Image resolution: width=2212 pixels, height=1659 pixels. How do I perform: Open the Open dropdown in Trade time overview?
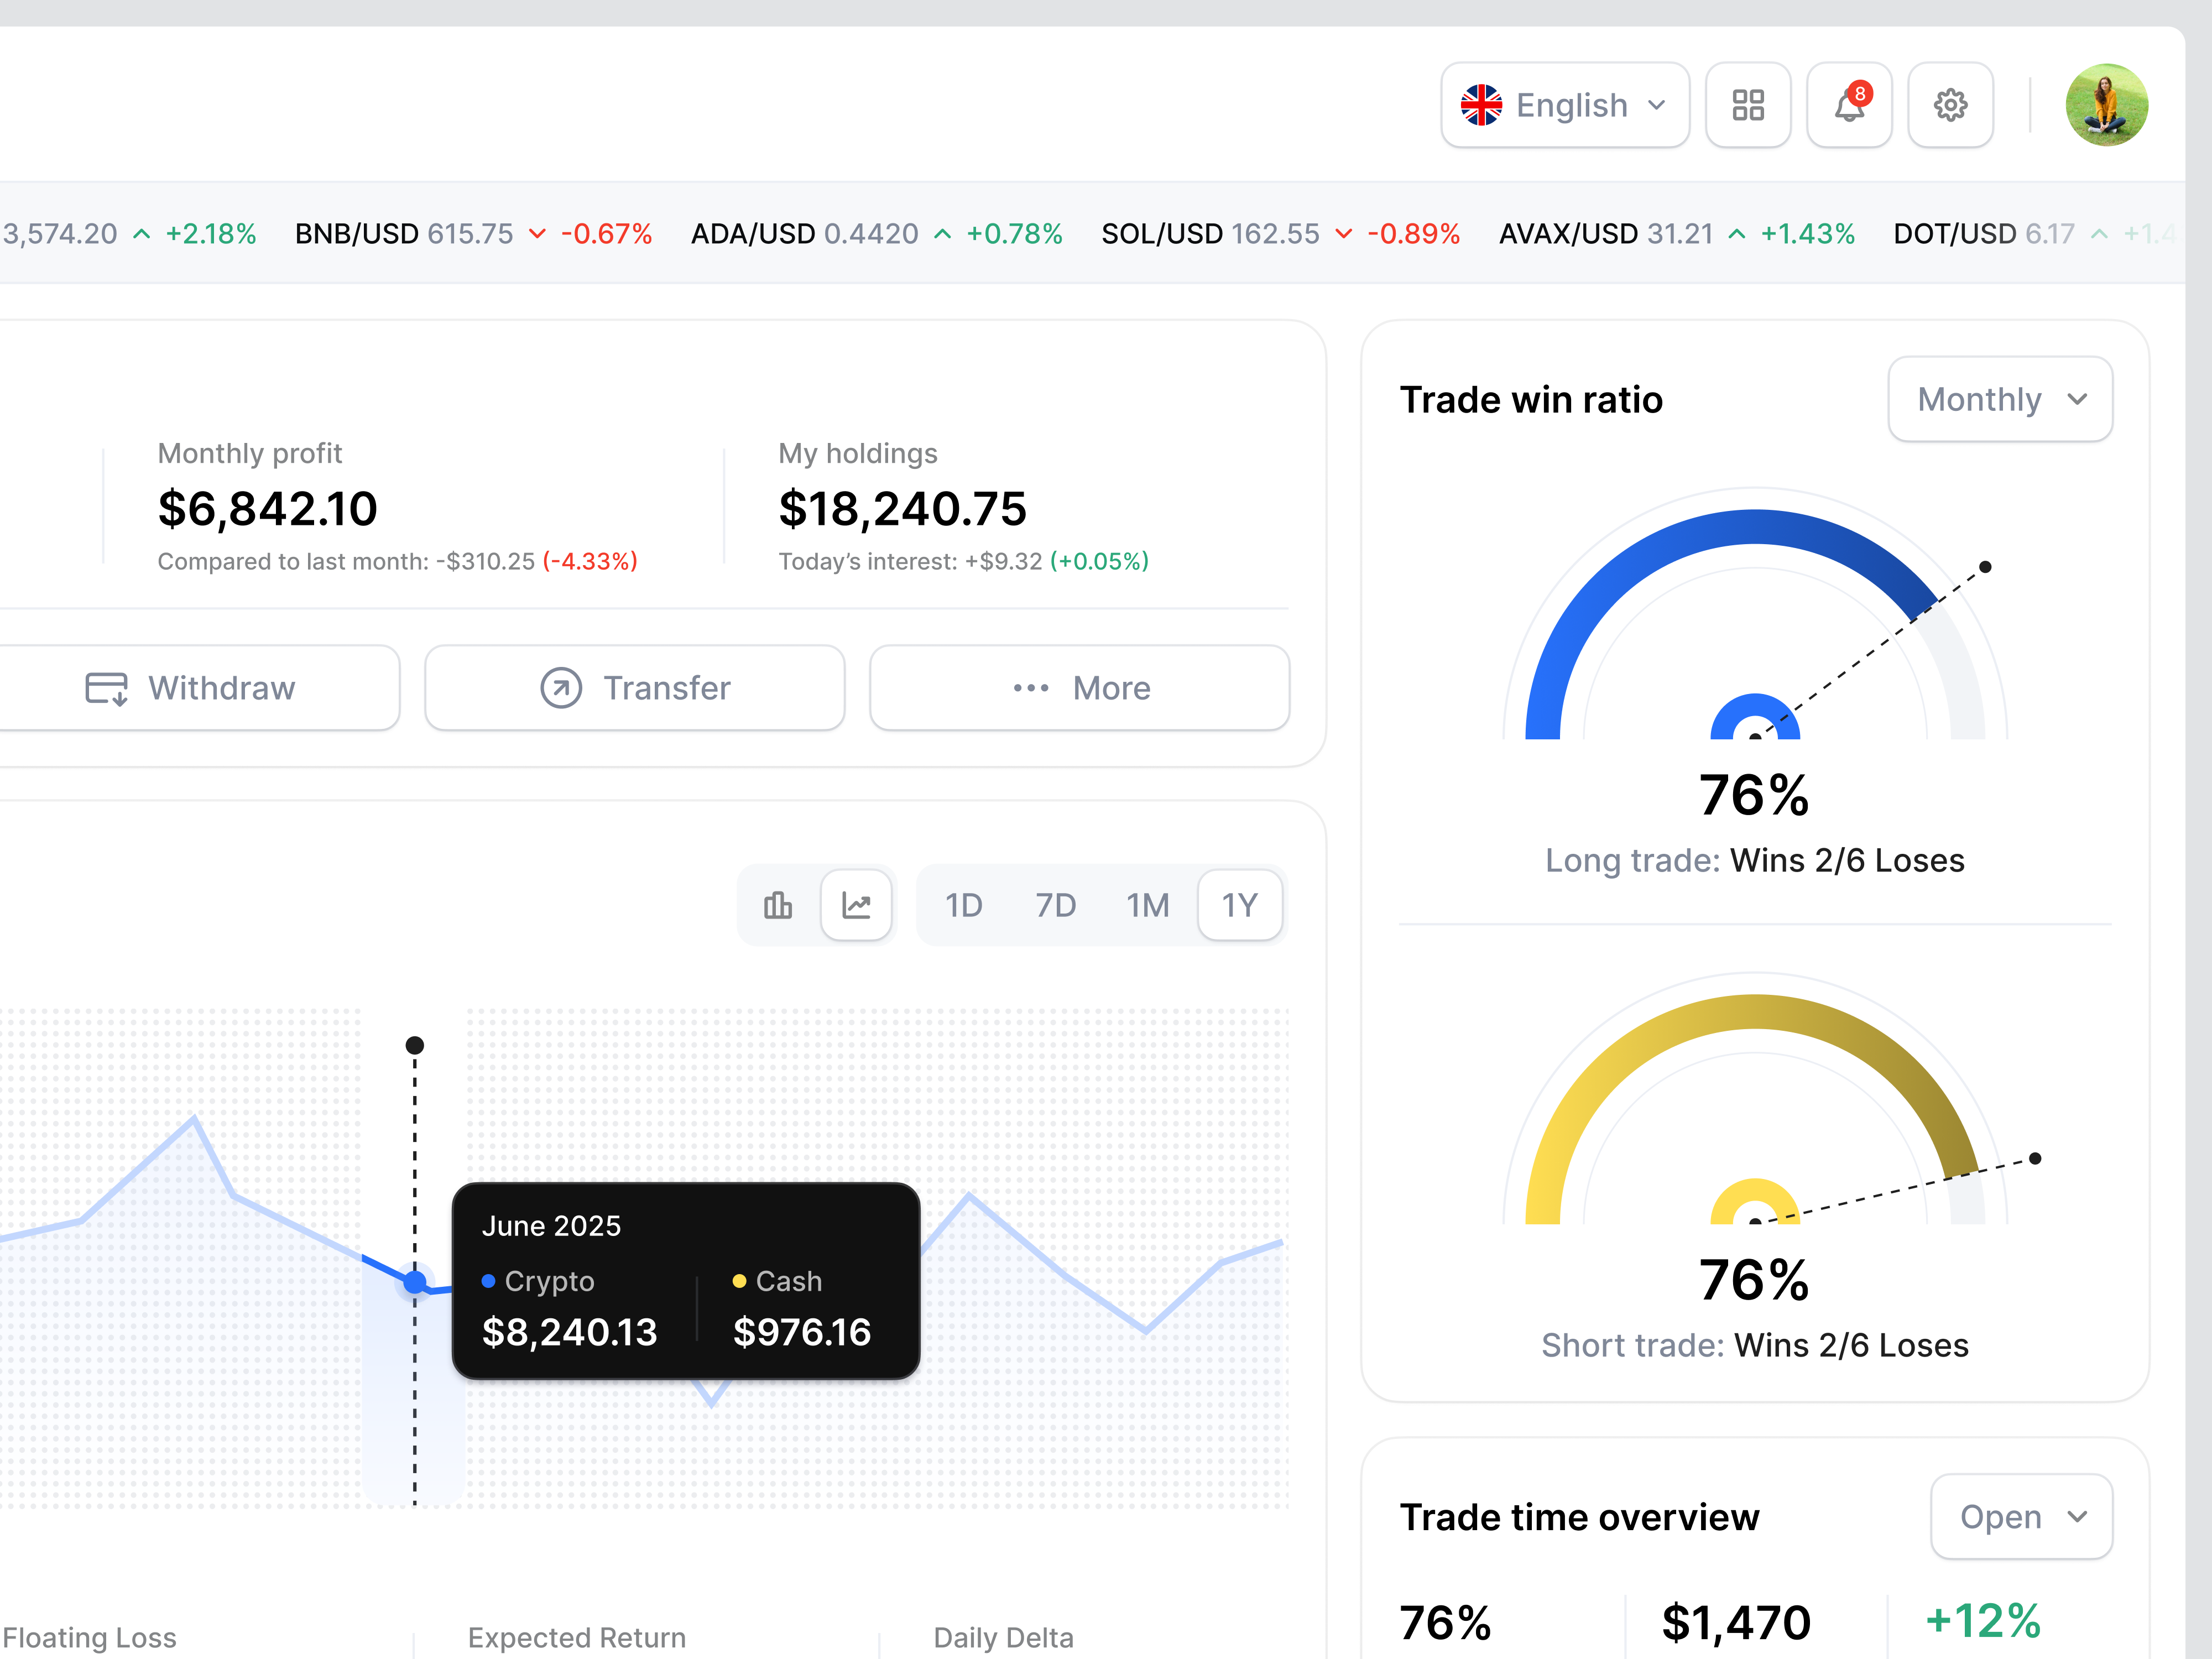point(2021,1517)
